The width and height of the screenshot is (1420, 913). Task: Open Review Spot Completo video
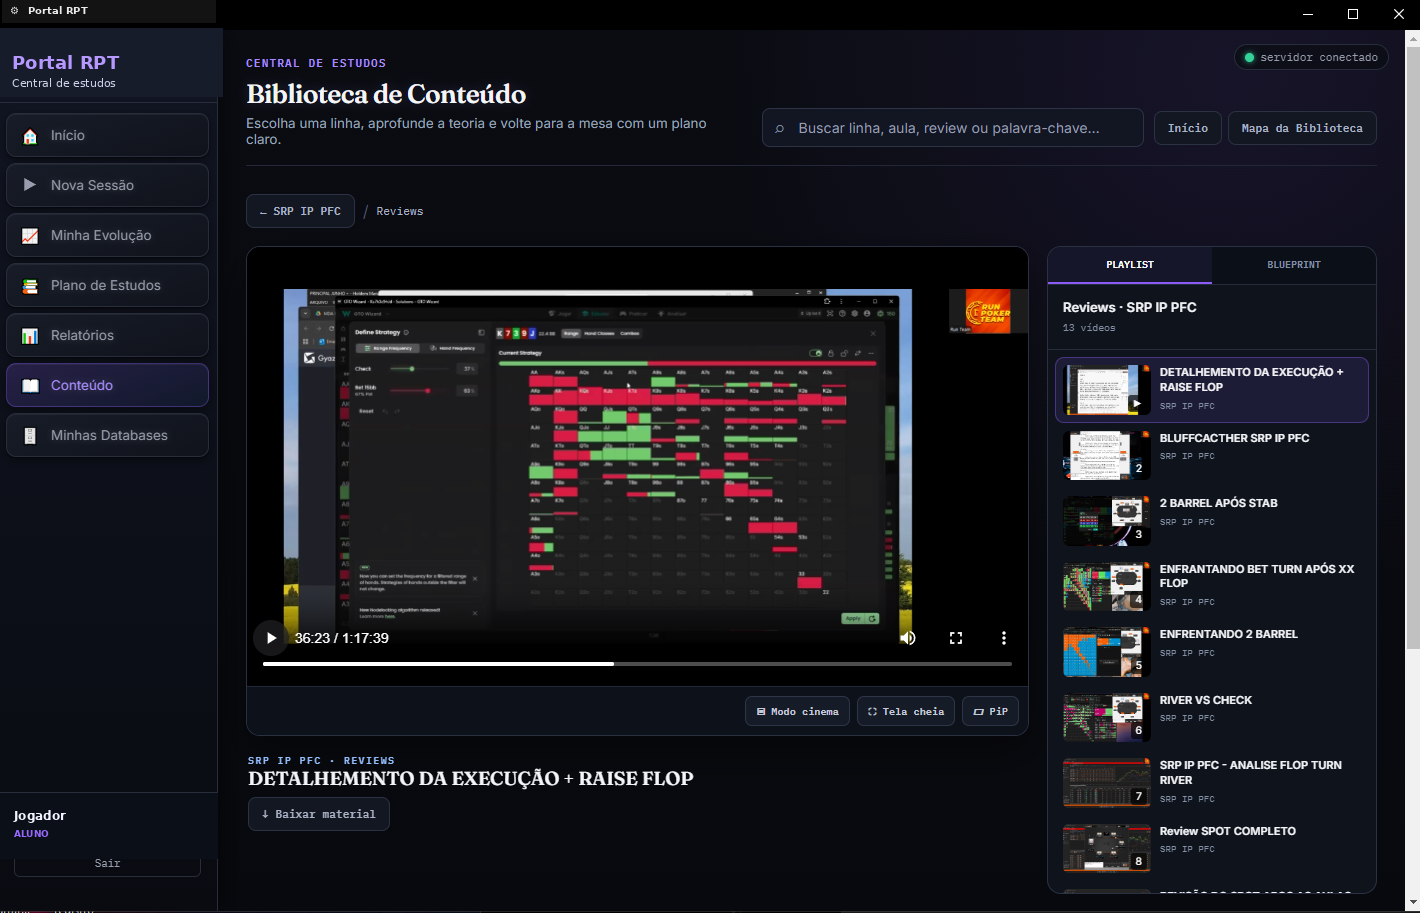[x=1212, y=848]
